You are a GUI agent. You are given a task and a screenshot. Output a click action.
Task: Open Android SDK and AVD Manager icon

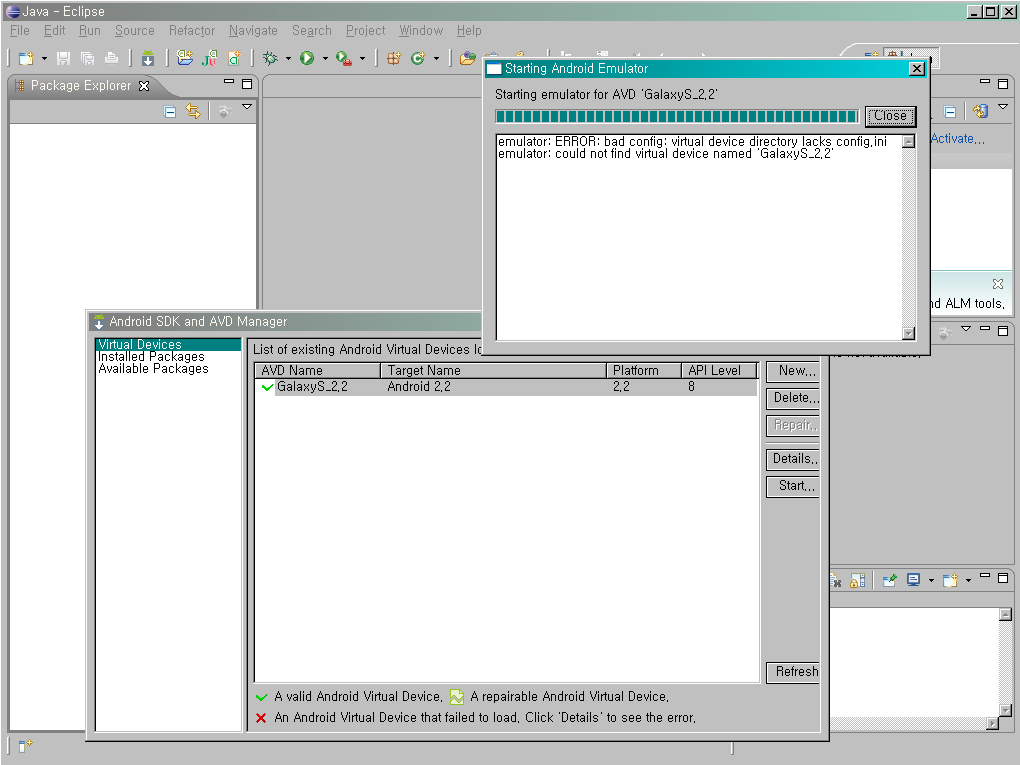pos(148,59)
